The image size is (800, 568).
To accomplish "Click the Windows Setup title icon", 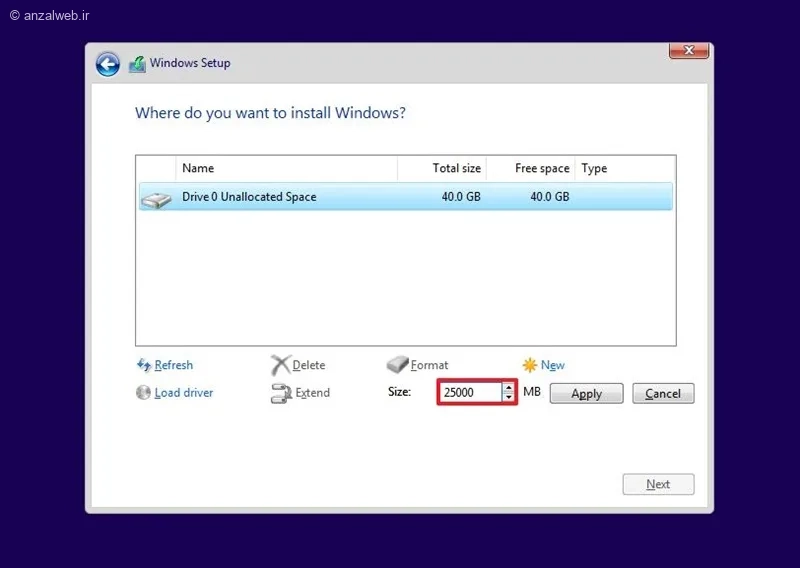I will pyautogui.click(x=137, y=64).
